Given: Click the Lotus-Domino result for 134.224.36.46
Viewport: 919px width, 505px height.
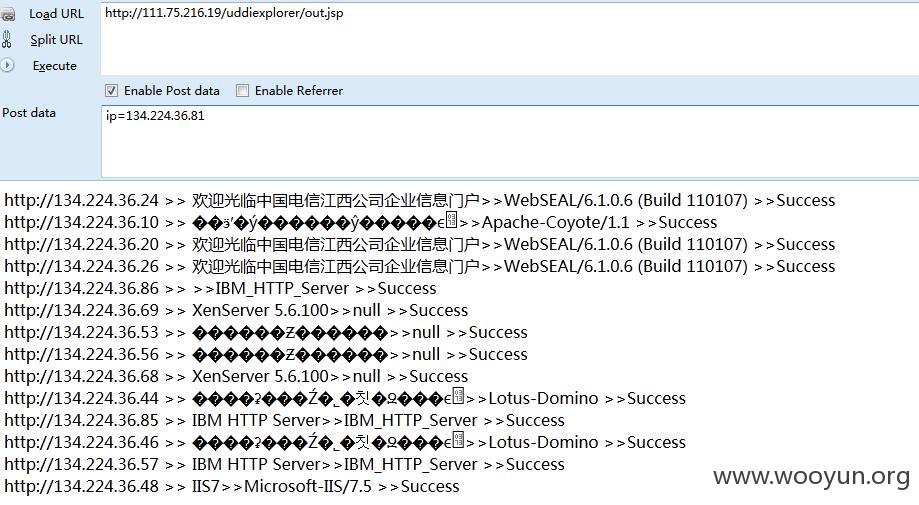Looking at the screenshot, I should point(345,442).
